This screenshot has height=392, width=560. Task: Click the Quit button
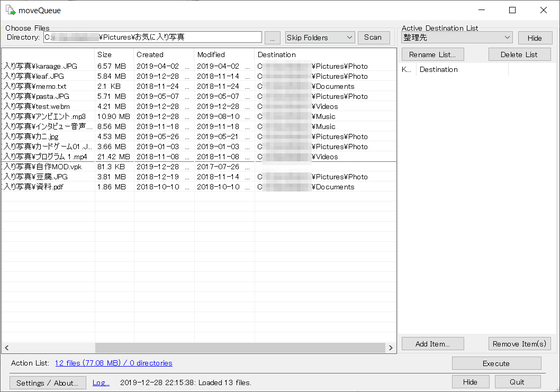518,382
